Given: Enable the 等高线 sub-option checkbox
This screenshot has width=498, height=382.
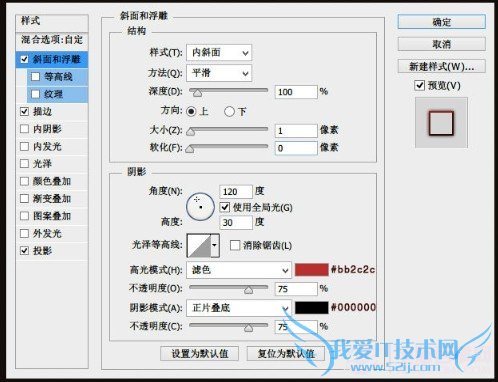Looking at the screenshot, I should tap(35, 77).
